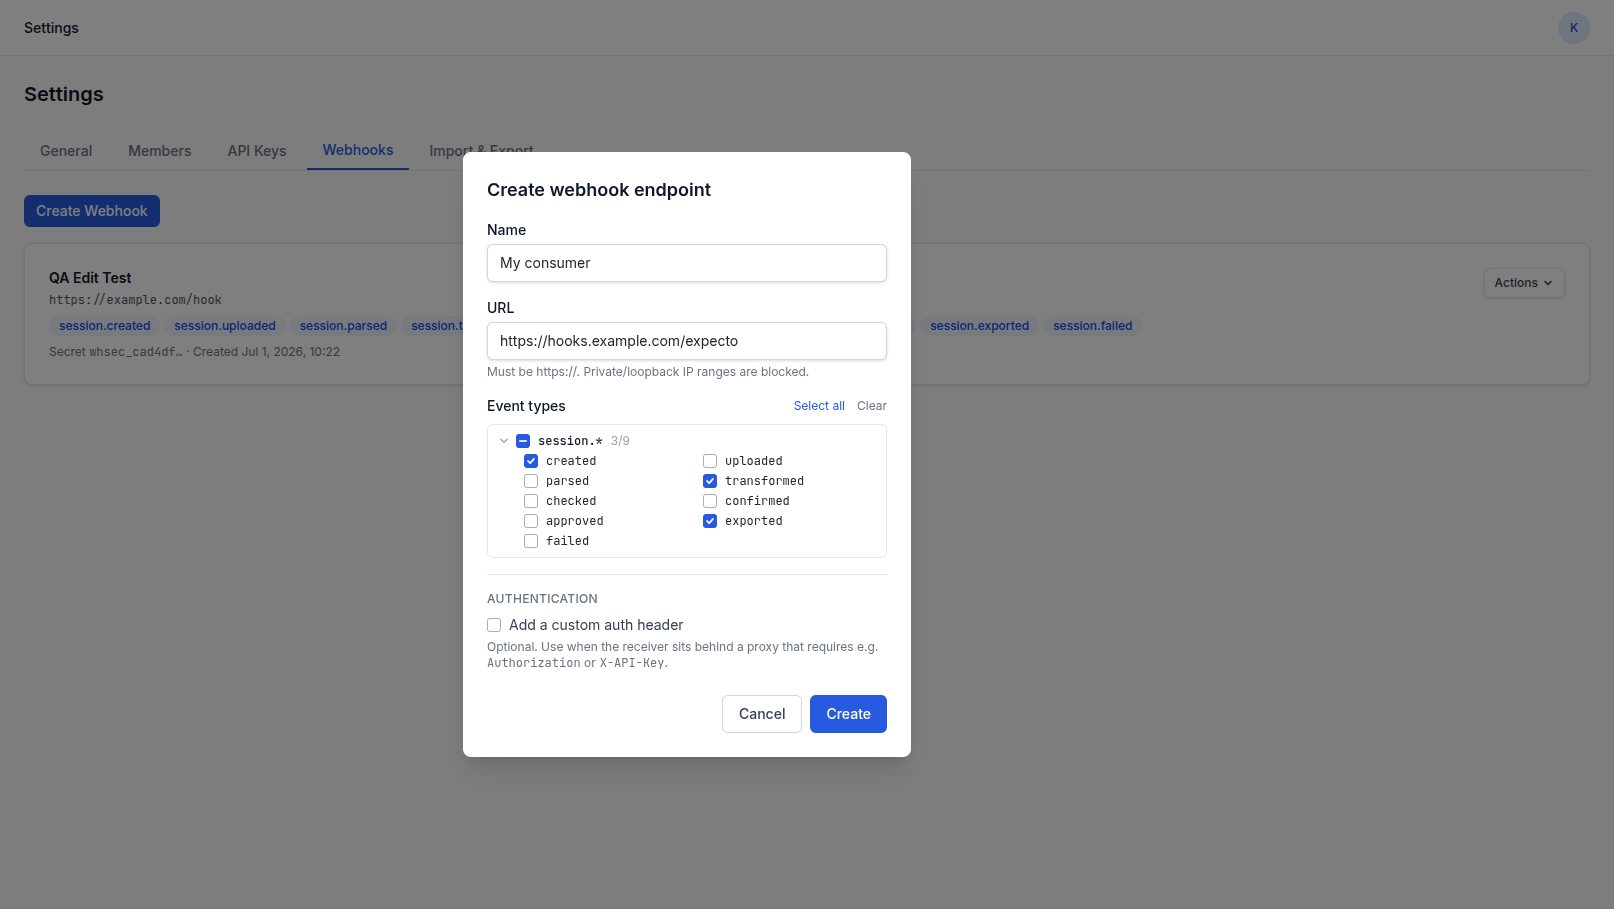Screen dimensions: 1614x909
Task: Collapse the session.* event group chevron
Action: point(504,441)
